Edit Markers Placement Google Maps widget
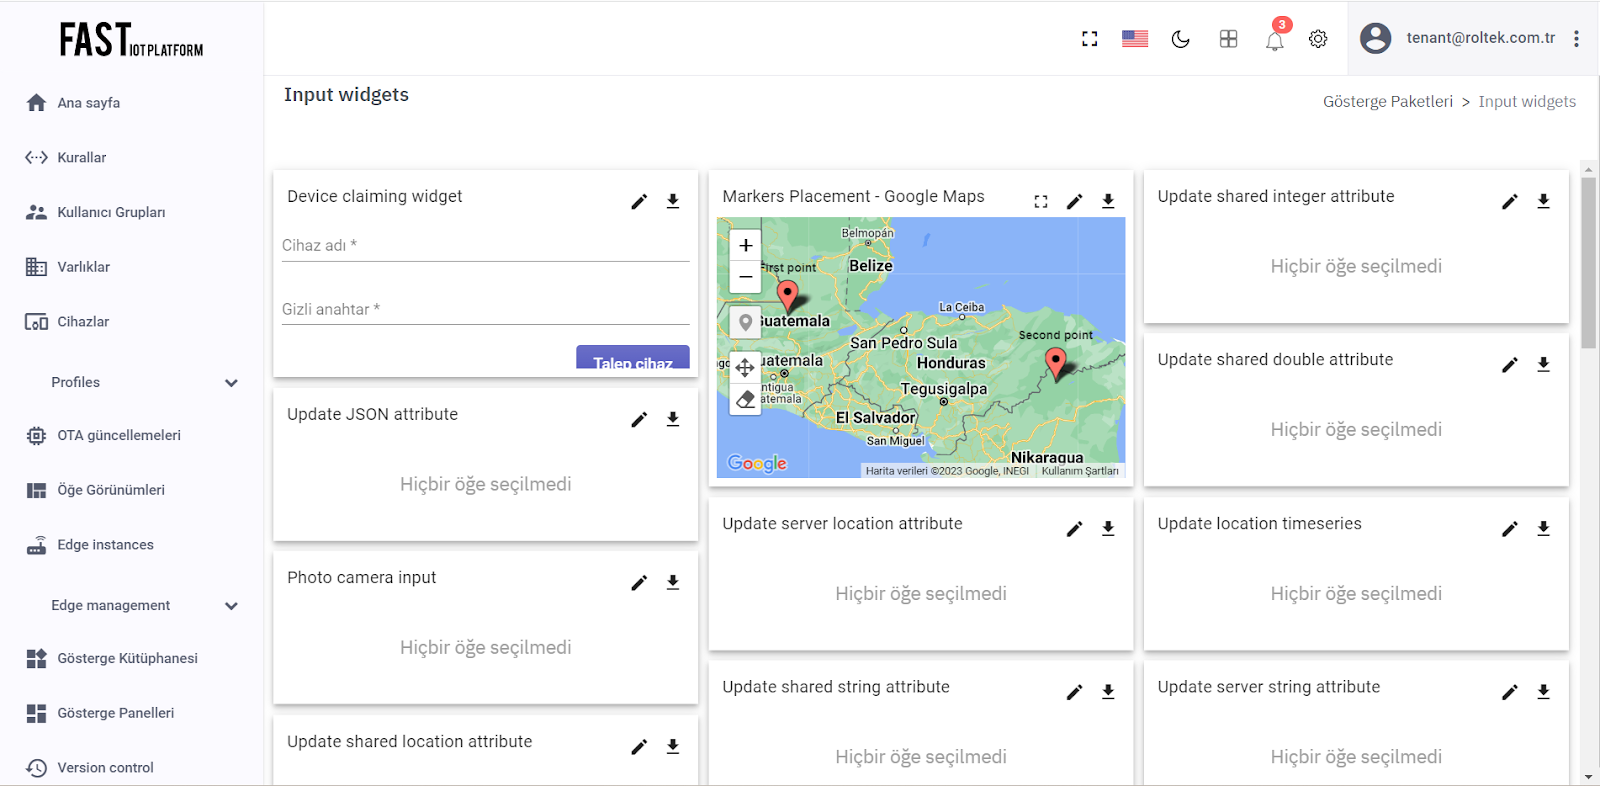 [1074, 202]
